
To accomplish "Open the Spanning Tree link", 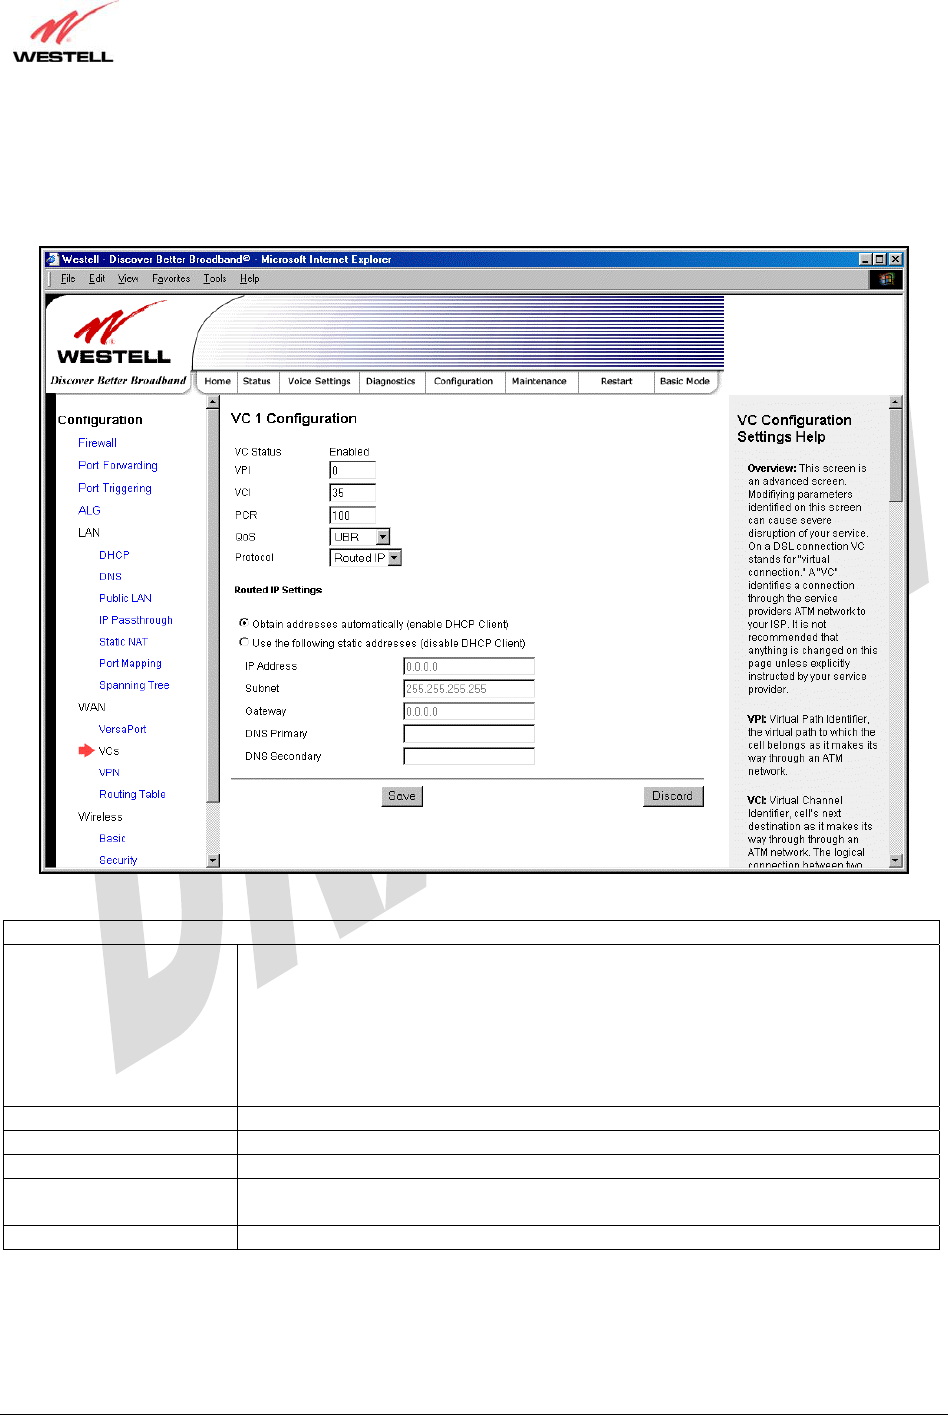I will point(134,685).
